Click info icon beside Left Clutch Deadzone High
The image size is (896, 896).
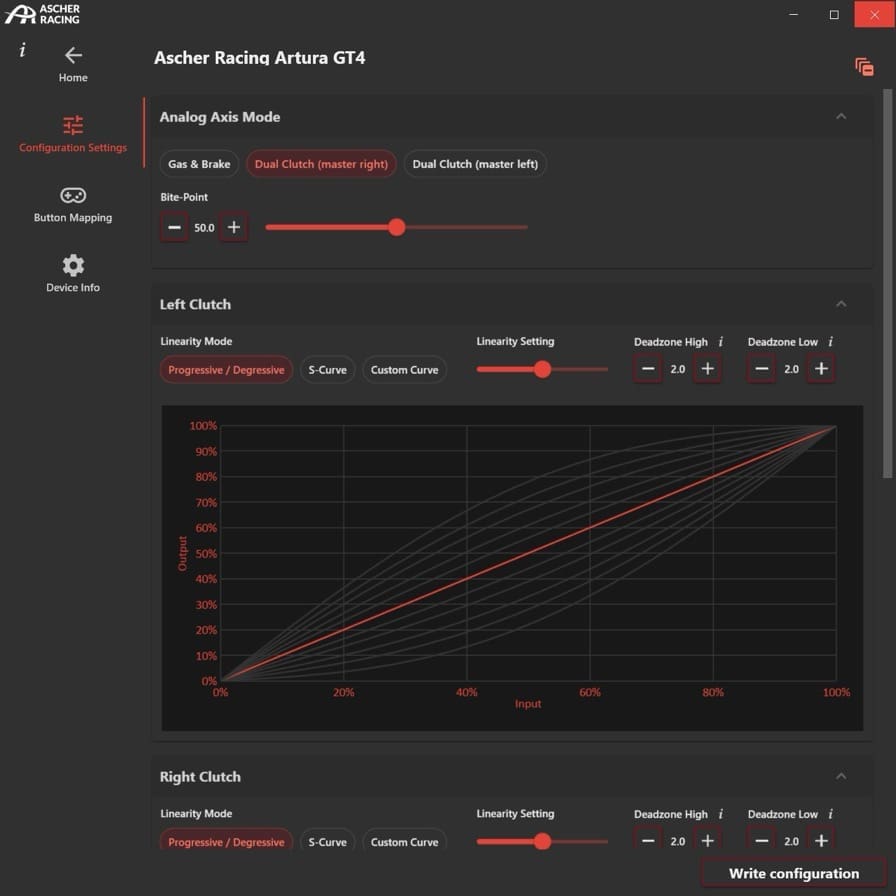pos(720,342)
